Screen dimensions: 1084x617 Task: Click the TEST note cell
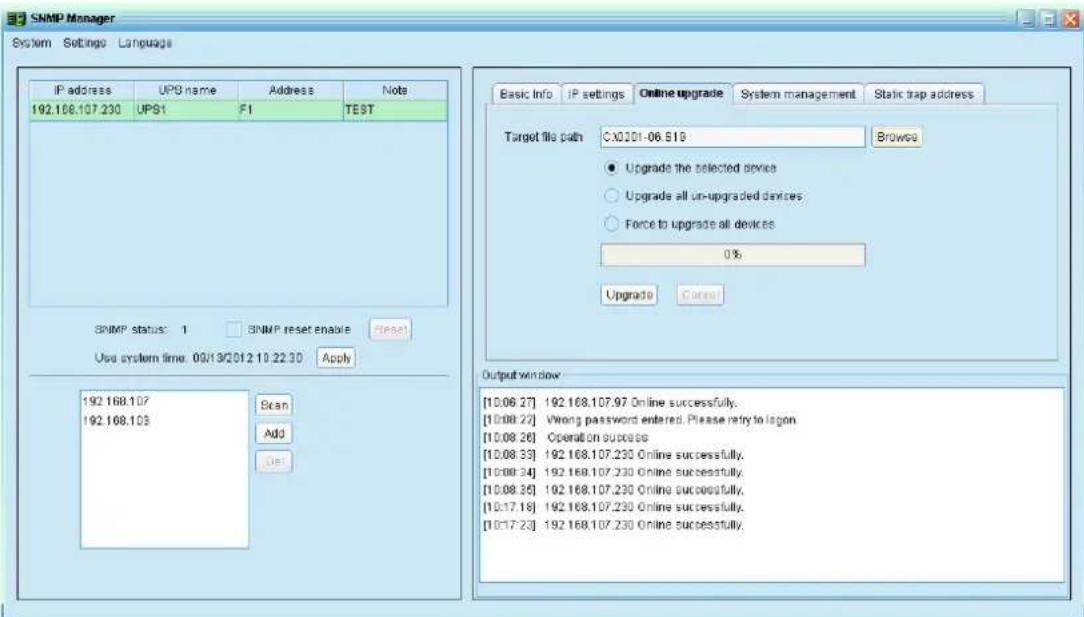click(395, 110)
